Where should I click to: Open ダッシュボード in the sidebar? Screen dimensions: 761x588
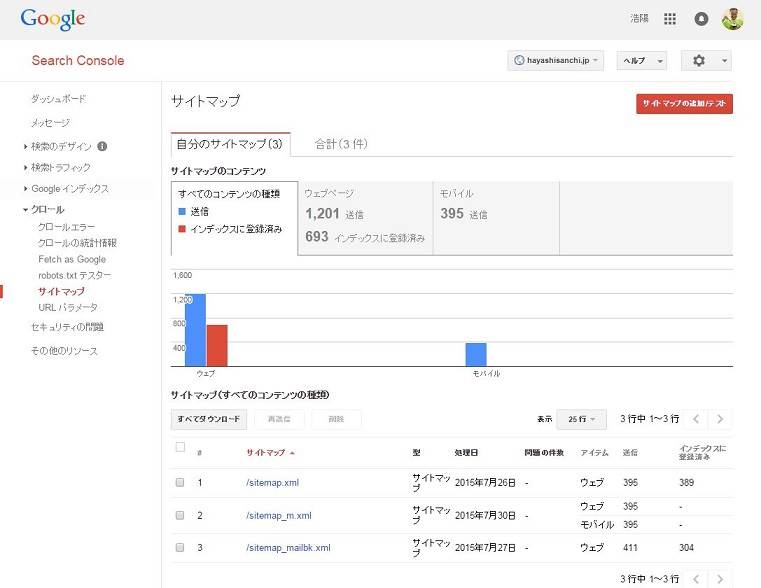[x=58, y=99]
